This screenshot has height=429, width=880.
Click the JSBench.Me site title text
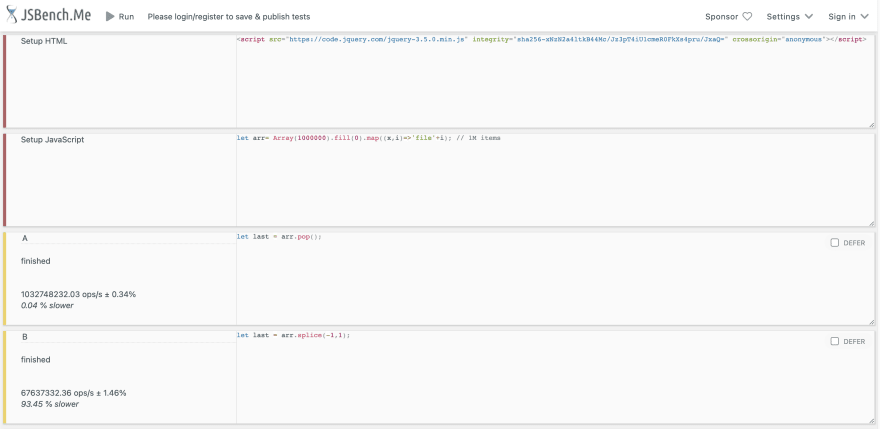(56, 15)
